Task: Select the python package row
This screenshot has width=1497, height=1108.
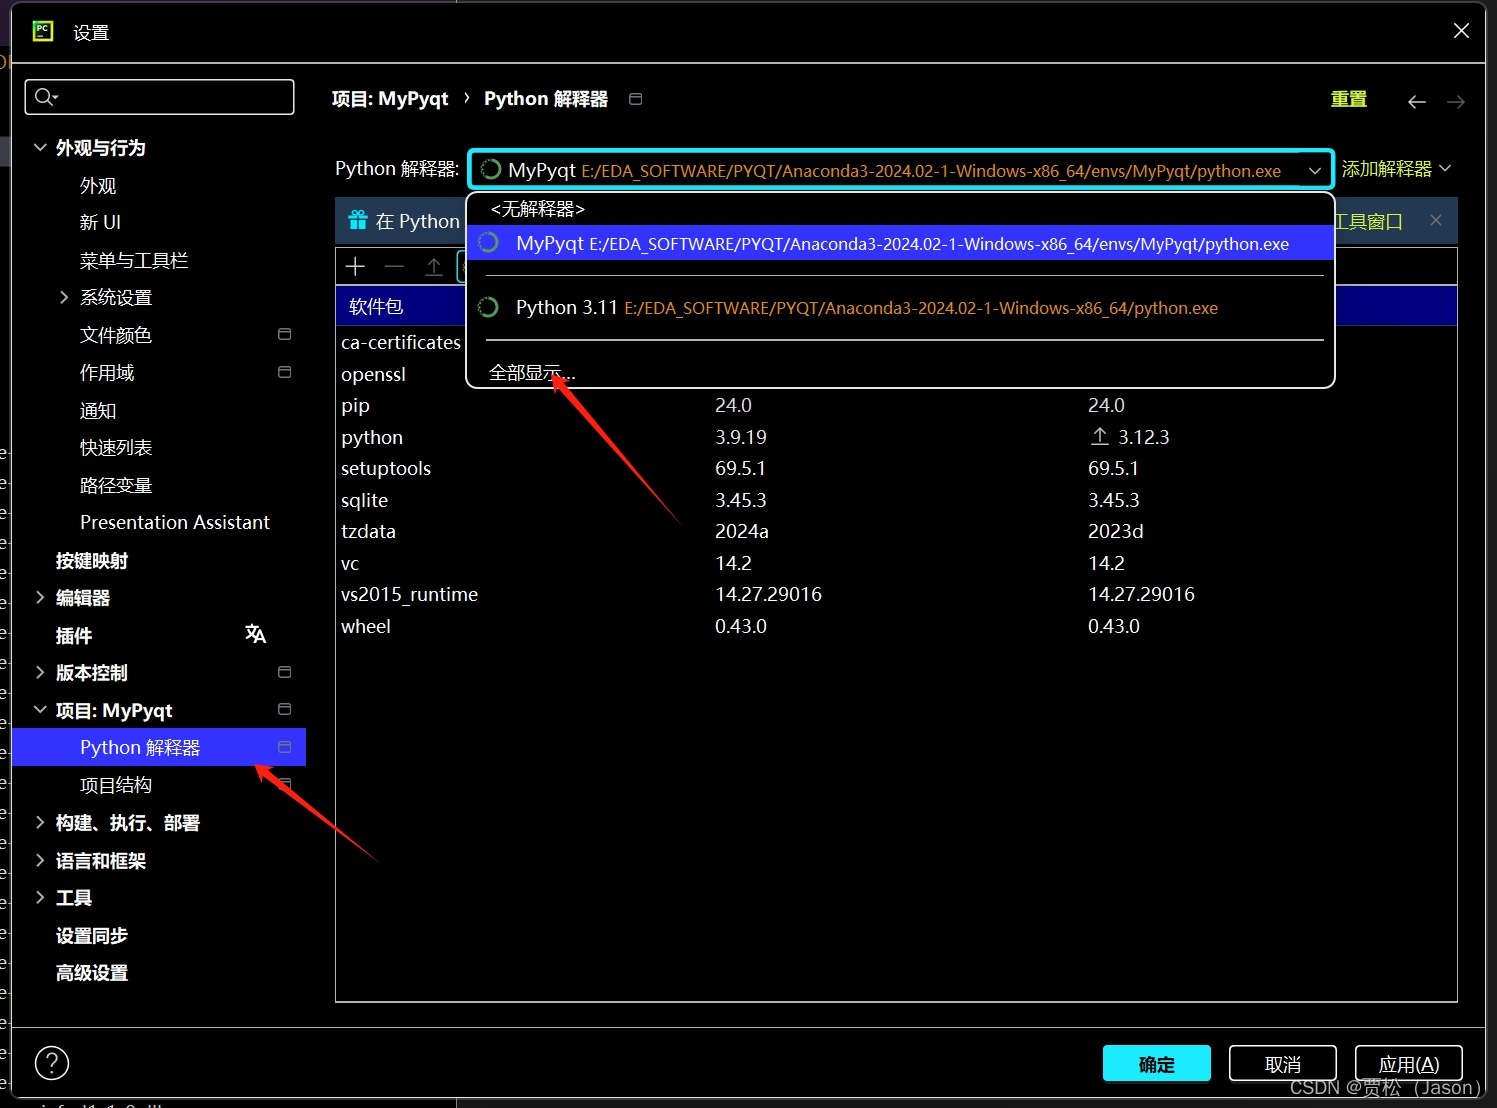Action: coord(896,437)
